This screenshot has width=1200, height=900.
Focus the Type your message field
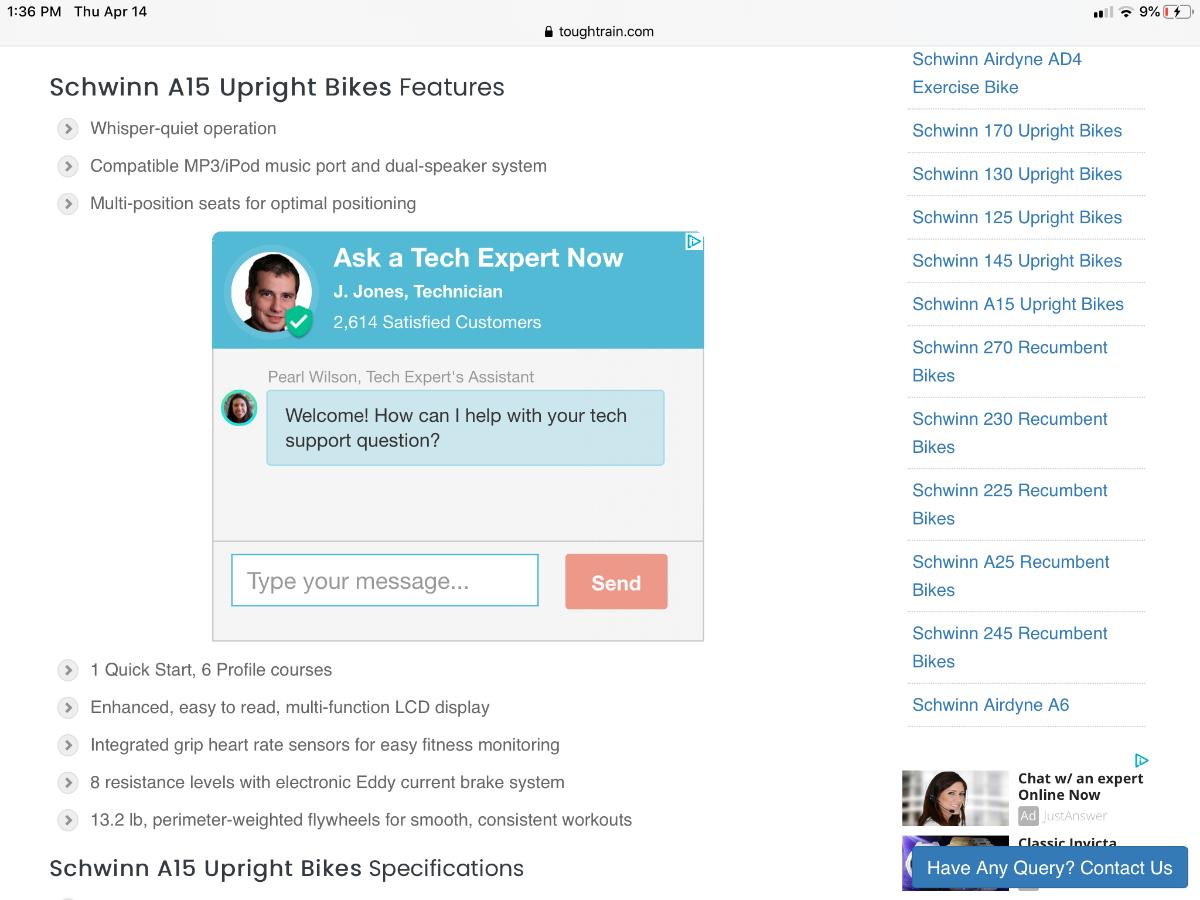(x=385, y=581)
